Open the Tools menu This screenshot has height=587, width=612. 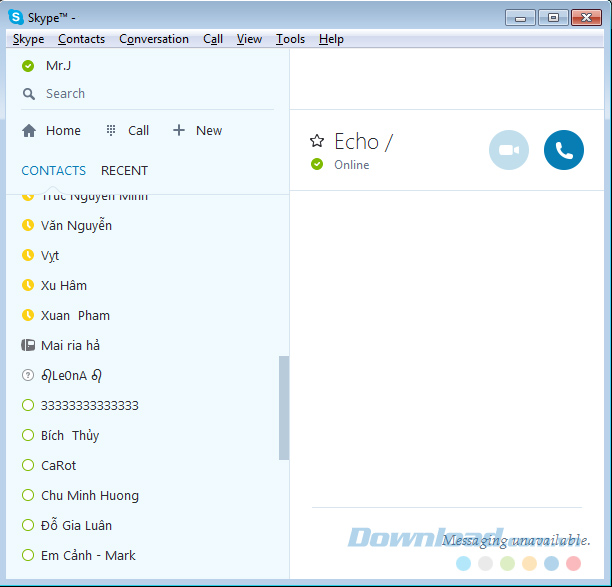click(x=290, y=39)
